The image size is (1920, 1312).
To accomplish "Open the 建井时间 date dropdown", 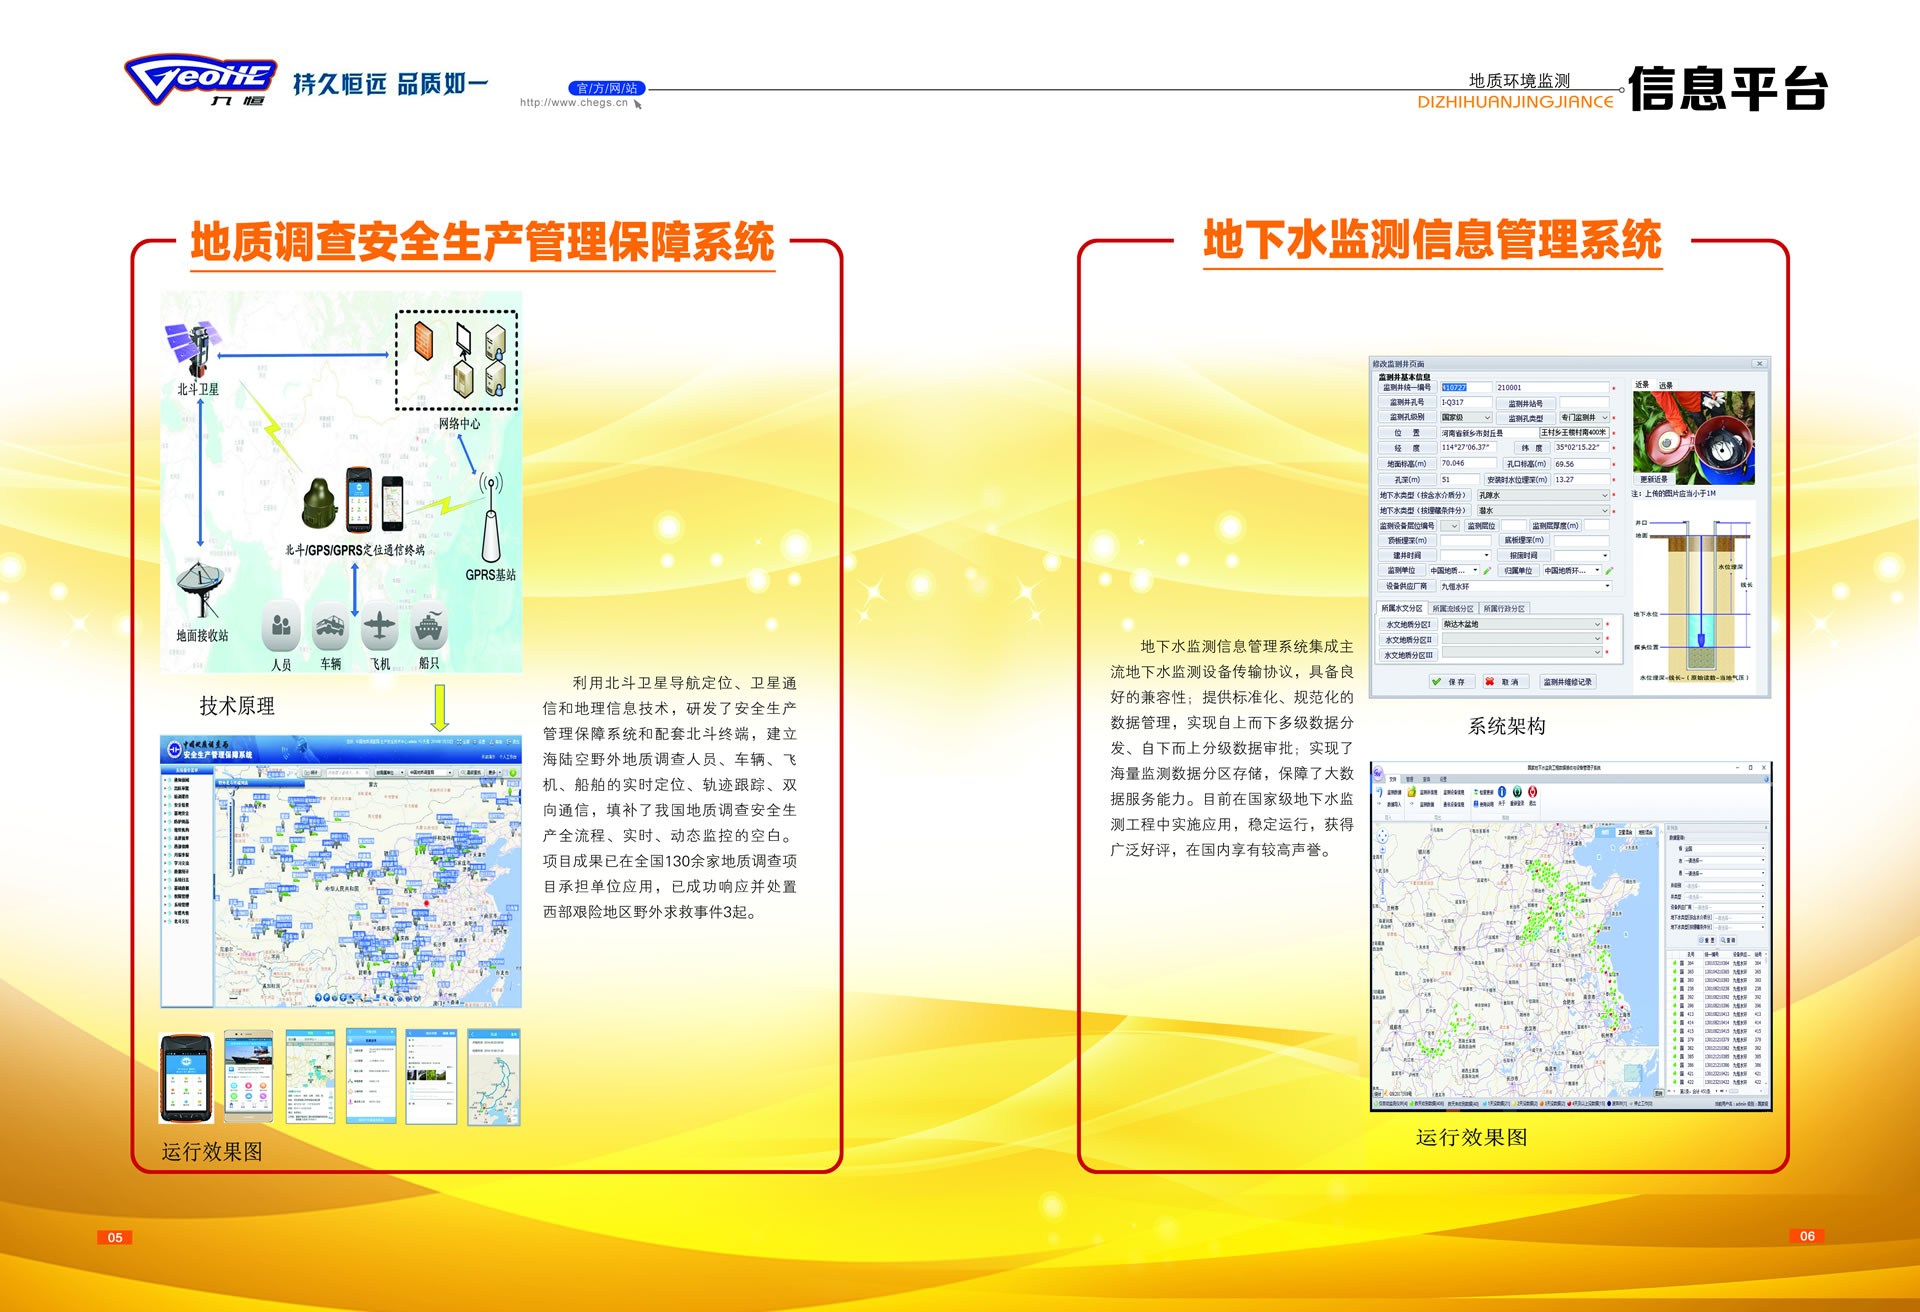I will [1466, 555].
